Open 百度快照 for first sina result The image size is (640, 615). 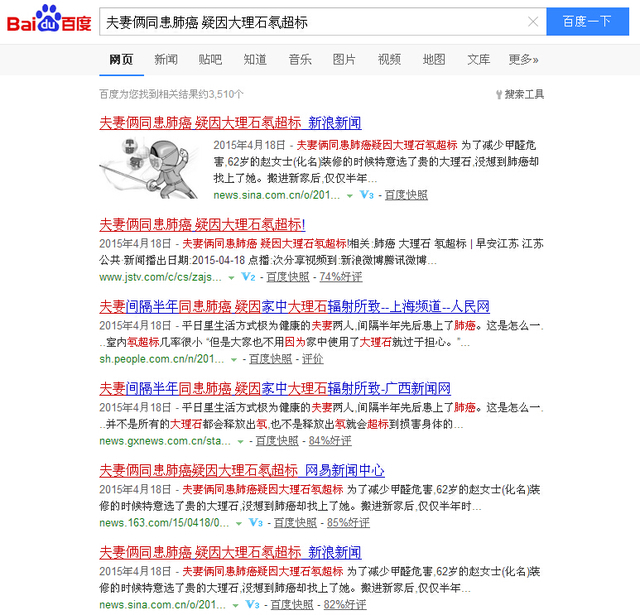point(406,195)
